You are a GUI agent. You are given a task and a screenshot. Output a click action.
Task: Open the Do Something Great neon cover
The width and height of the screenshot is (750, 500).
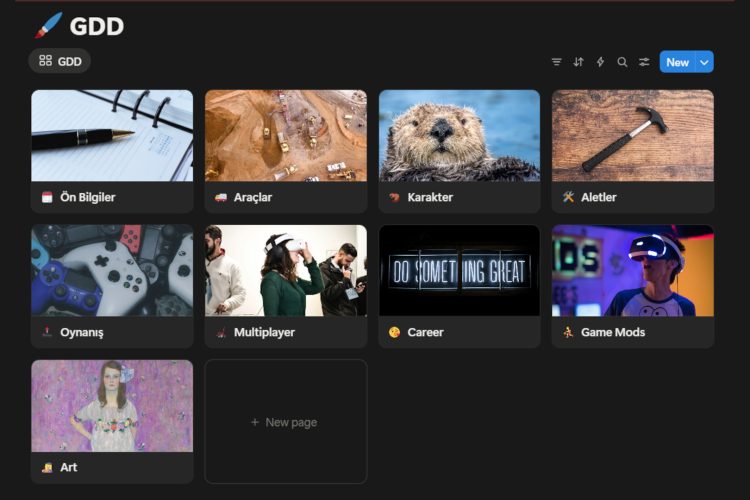459,271
